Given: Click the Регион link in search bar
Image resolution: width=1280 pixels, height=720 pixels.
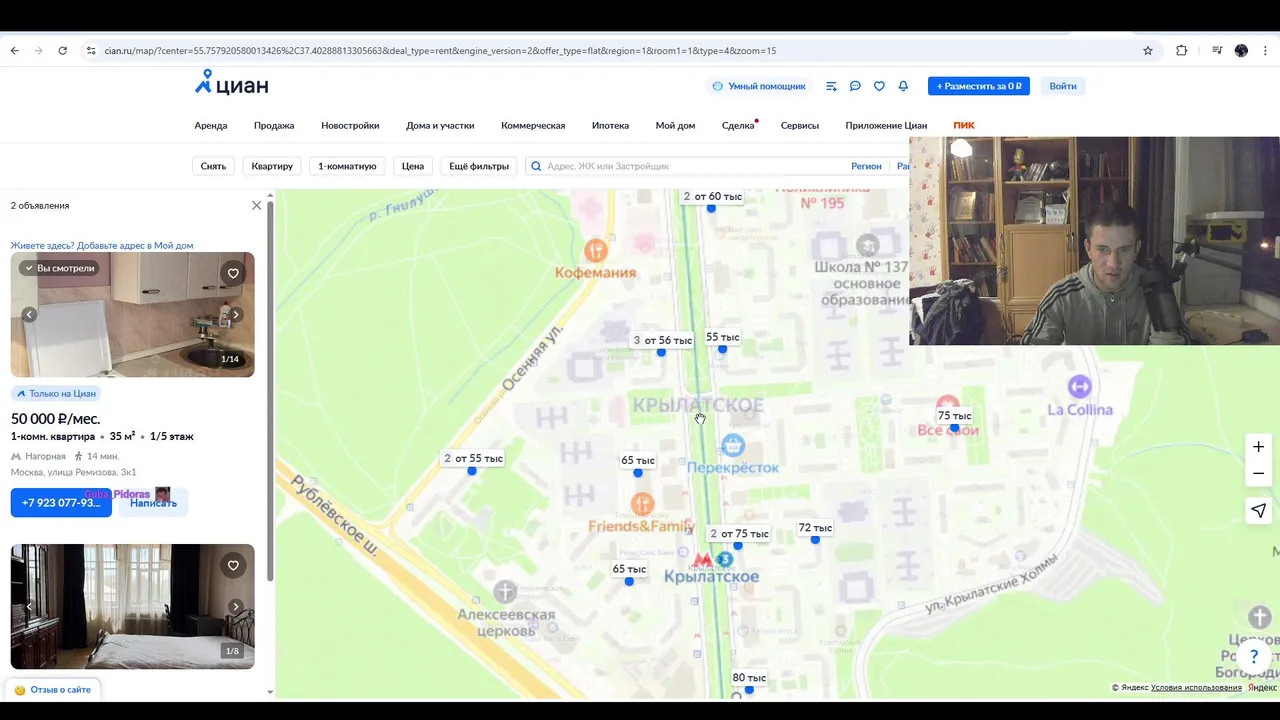Looking at the screenshot, I should tap(866, 166).
